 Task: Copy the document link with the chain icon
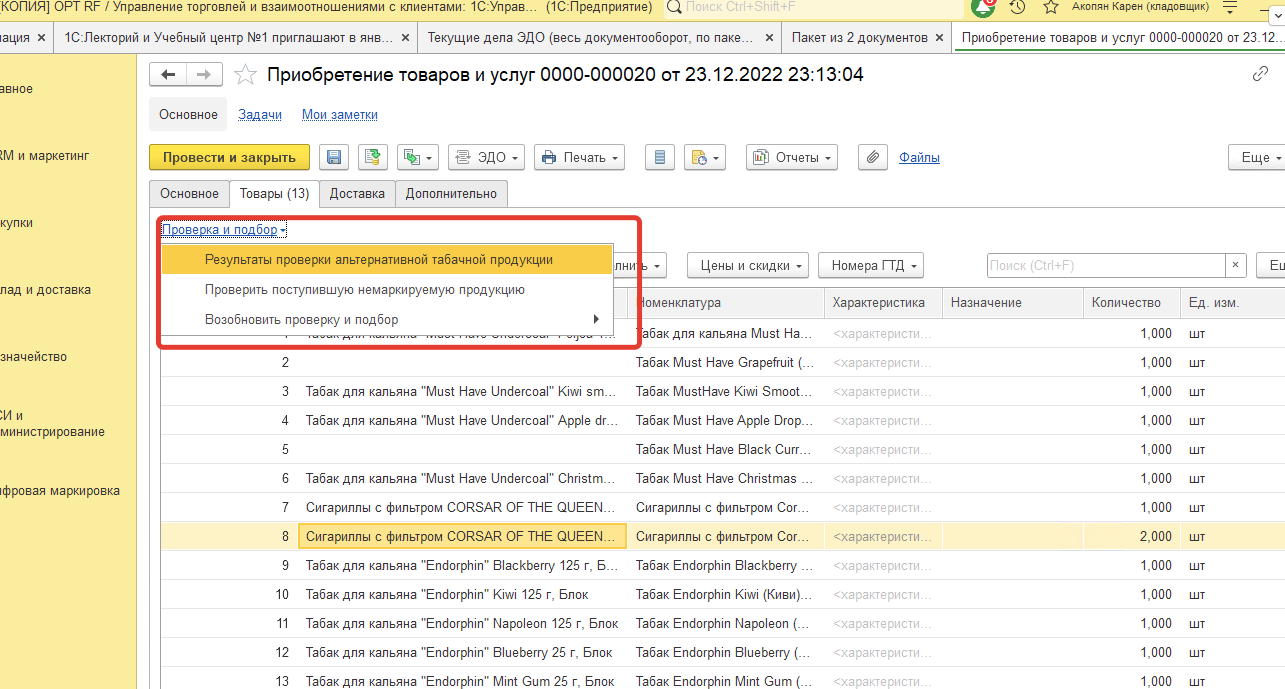(1260, 75)
